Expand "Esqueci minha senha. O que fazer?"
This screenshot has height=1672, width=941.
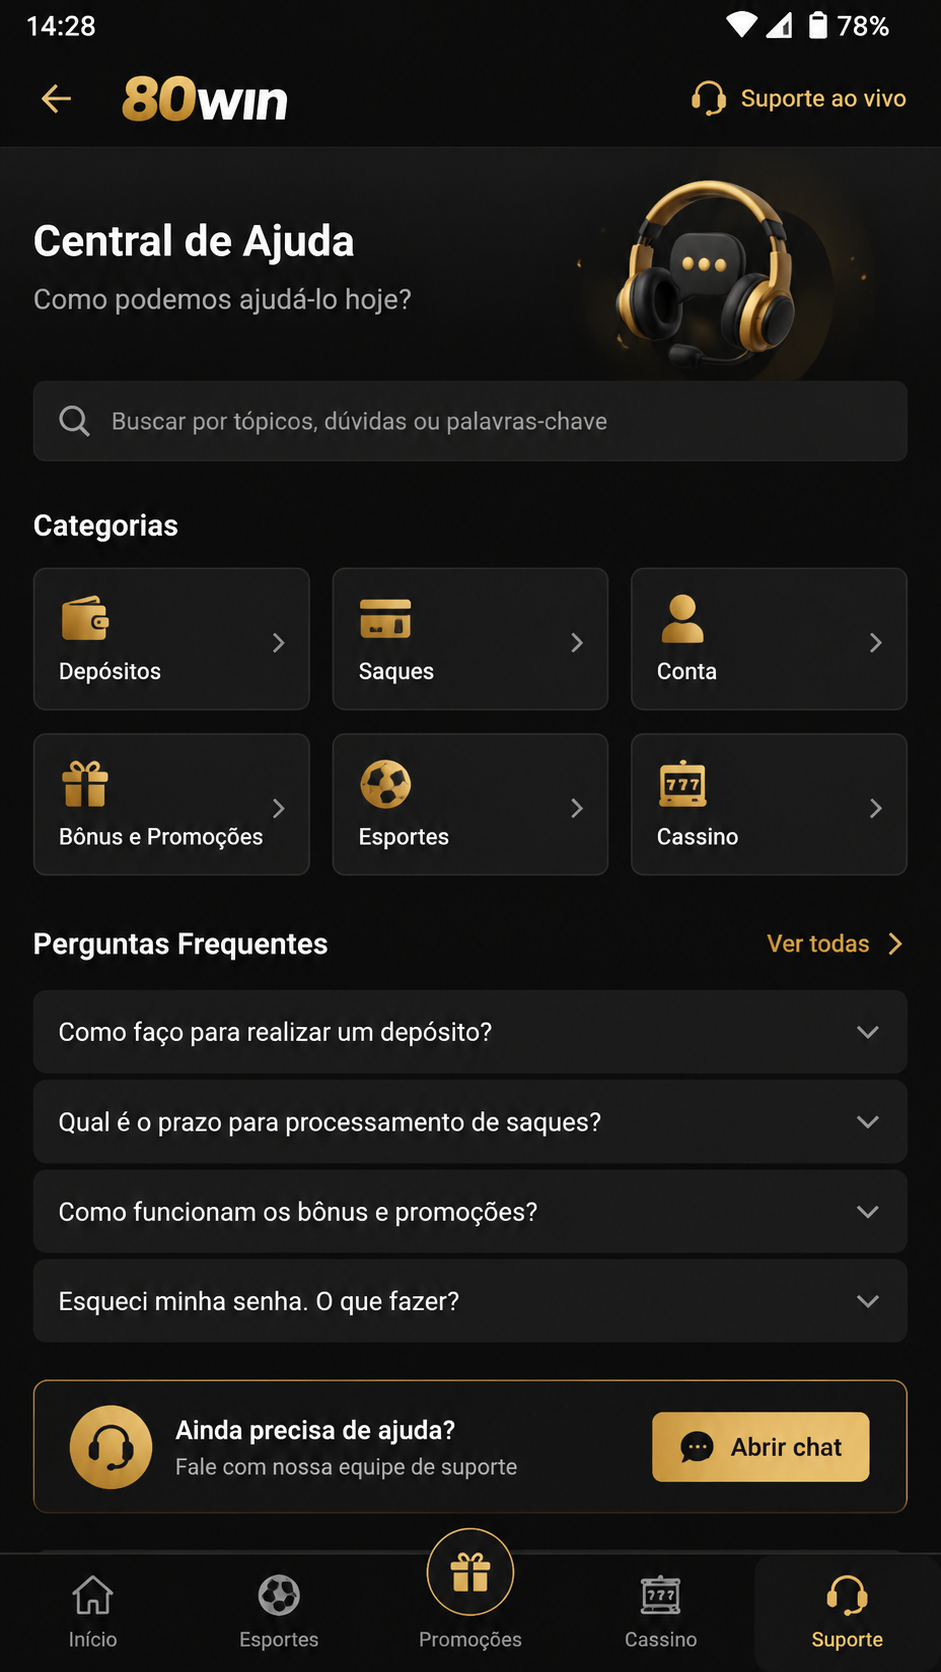click(x=470, y=1301)
